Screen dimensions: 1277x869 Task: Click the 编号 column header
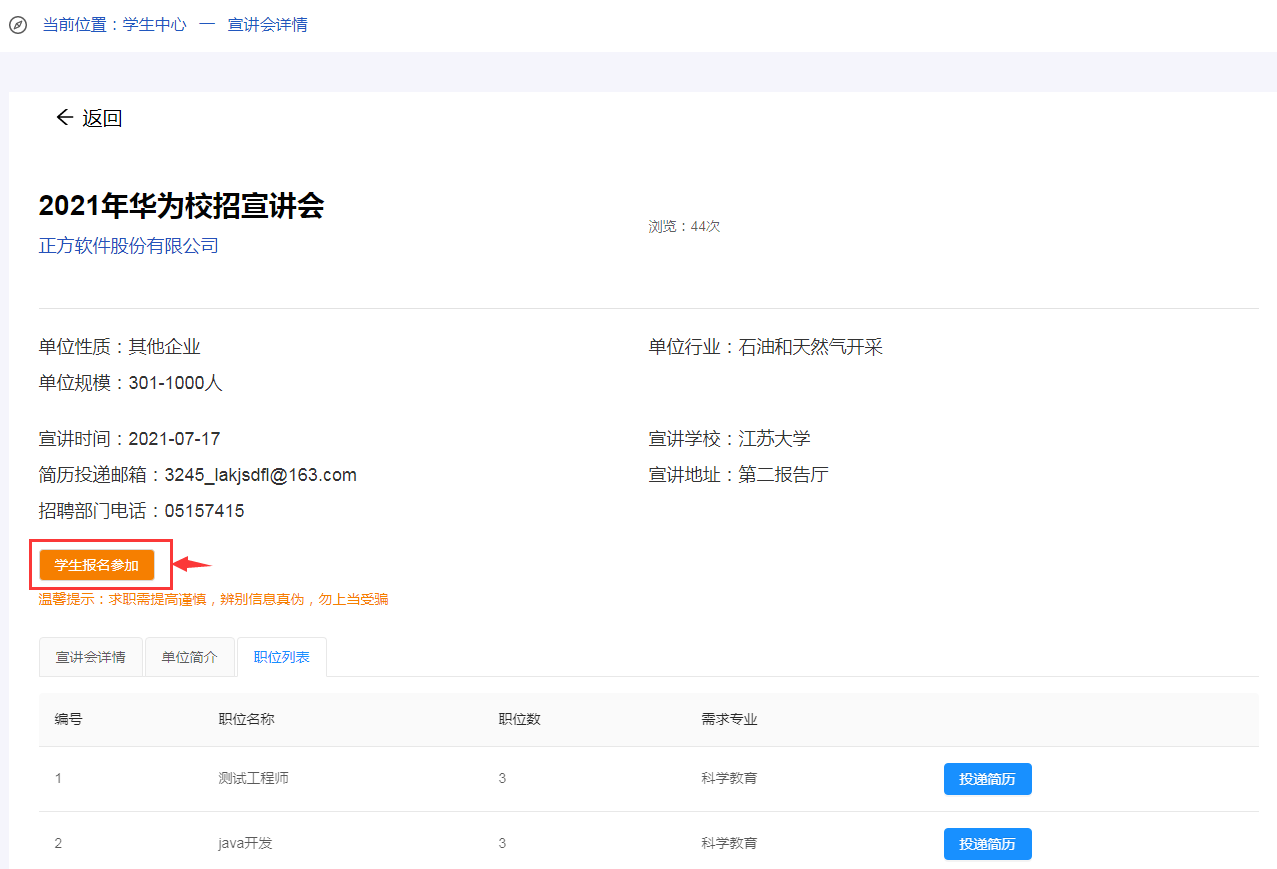pyautogui.click(x=69, y=719)
